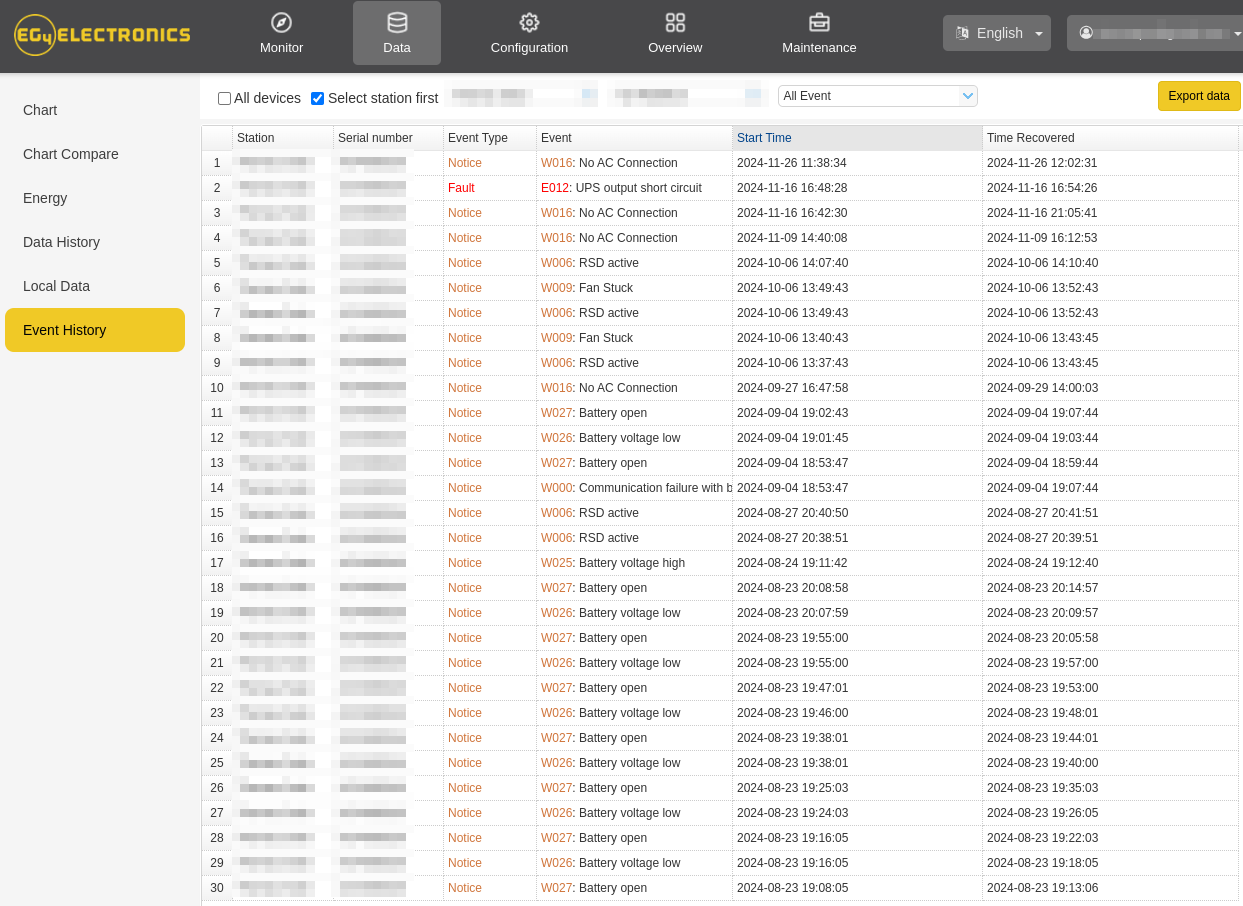Click row number 1 cell

point(217,163)
